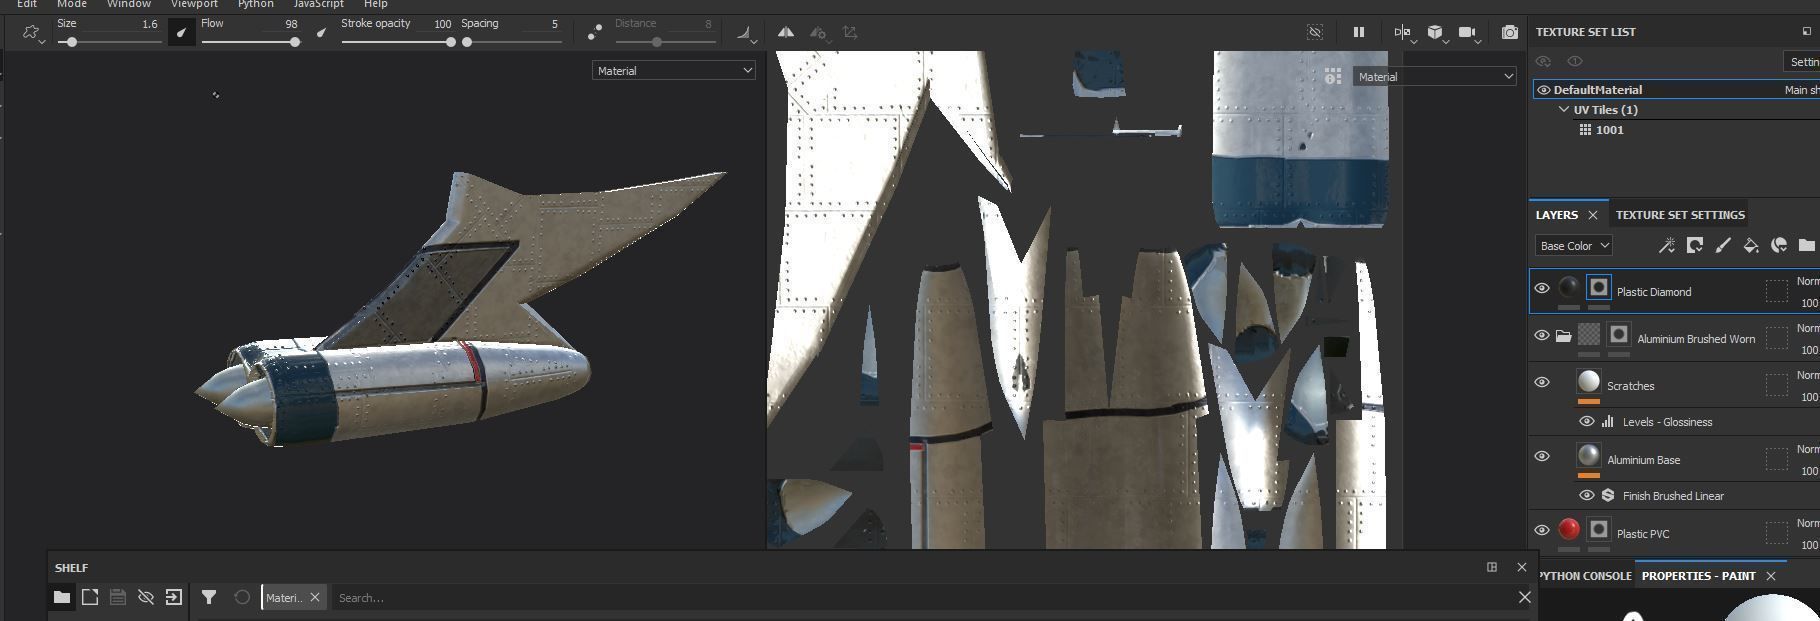Add a fill layer with bucket icon
The height and width of the screenshot is (621, 1820).
pyautogui.click(x=1751, y=245)
